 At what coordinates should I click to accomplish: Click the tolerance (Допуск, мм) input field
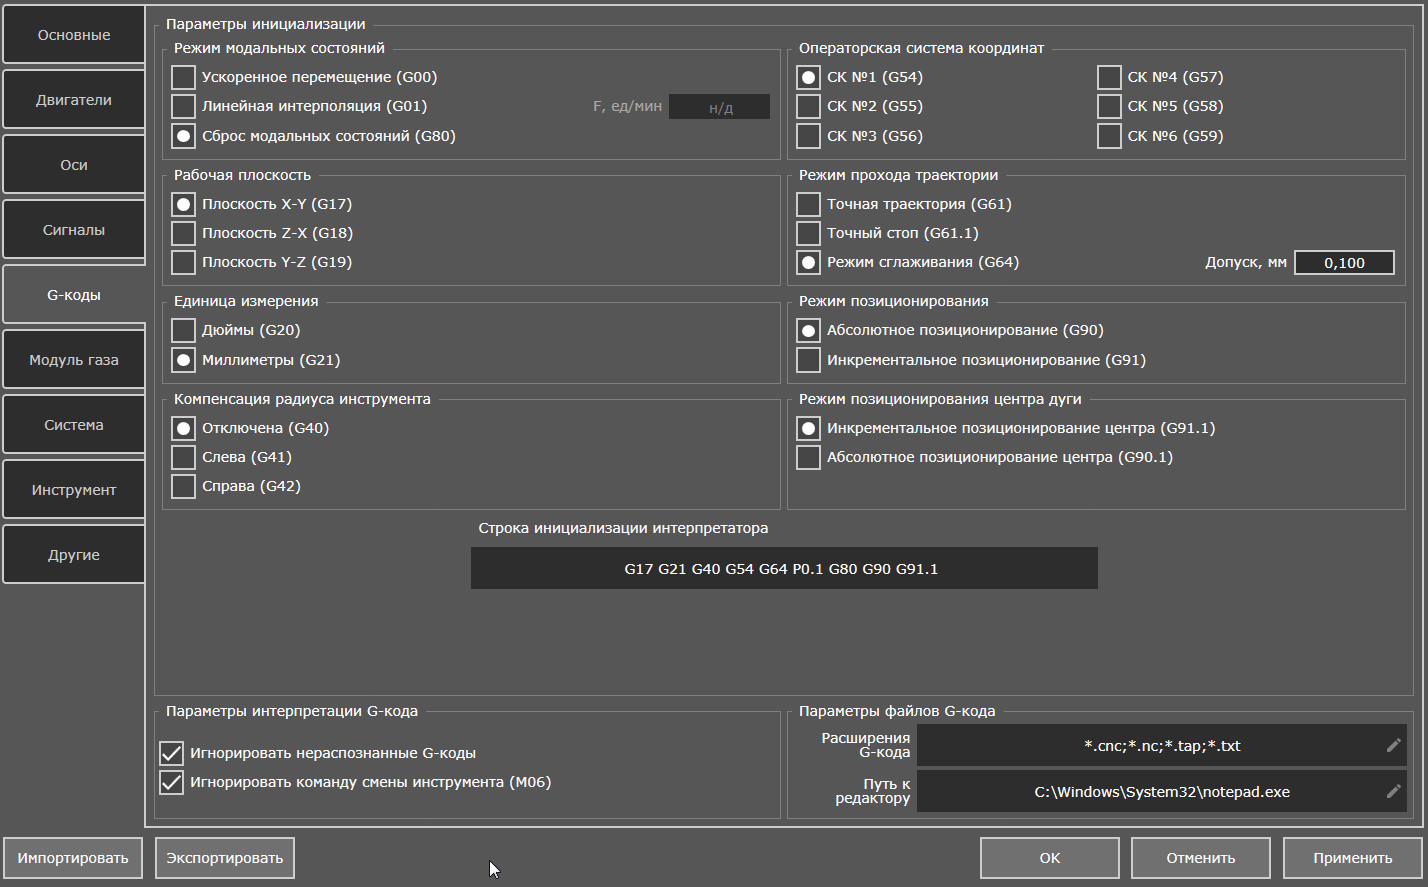[x=1344, y=262]
